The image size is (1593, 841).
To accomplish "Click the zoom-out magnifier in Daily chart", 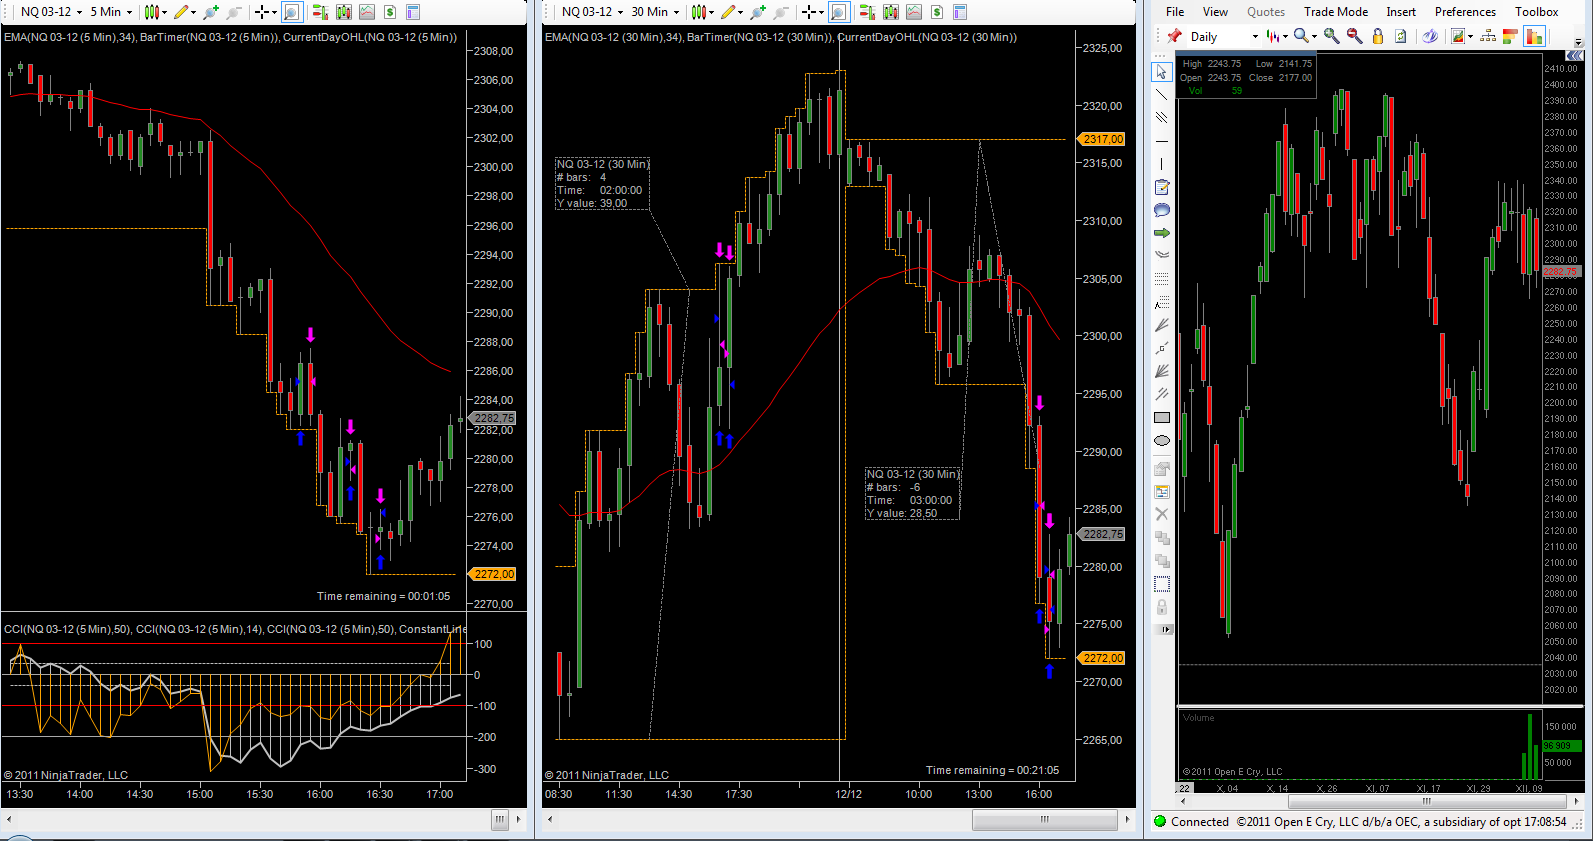I will click(x=1355, y=36).
